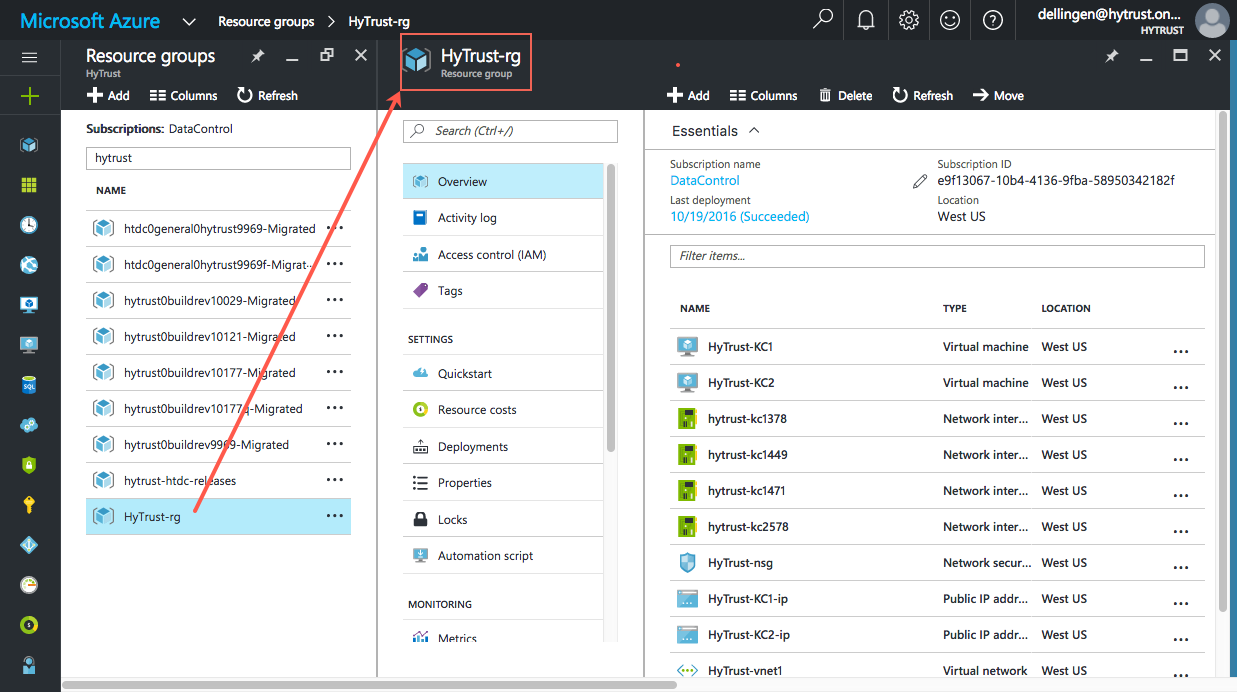This screenshot has height=692, width=1237.
Task: Click the Security Center shield icon
Action: (x=30, y=464)
